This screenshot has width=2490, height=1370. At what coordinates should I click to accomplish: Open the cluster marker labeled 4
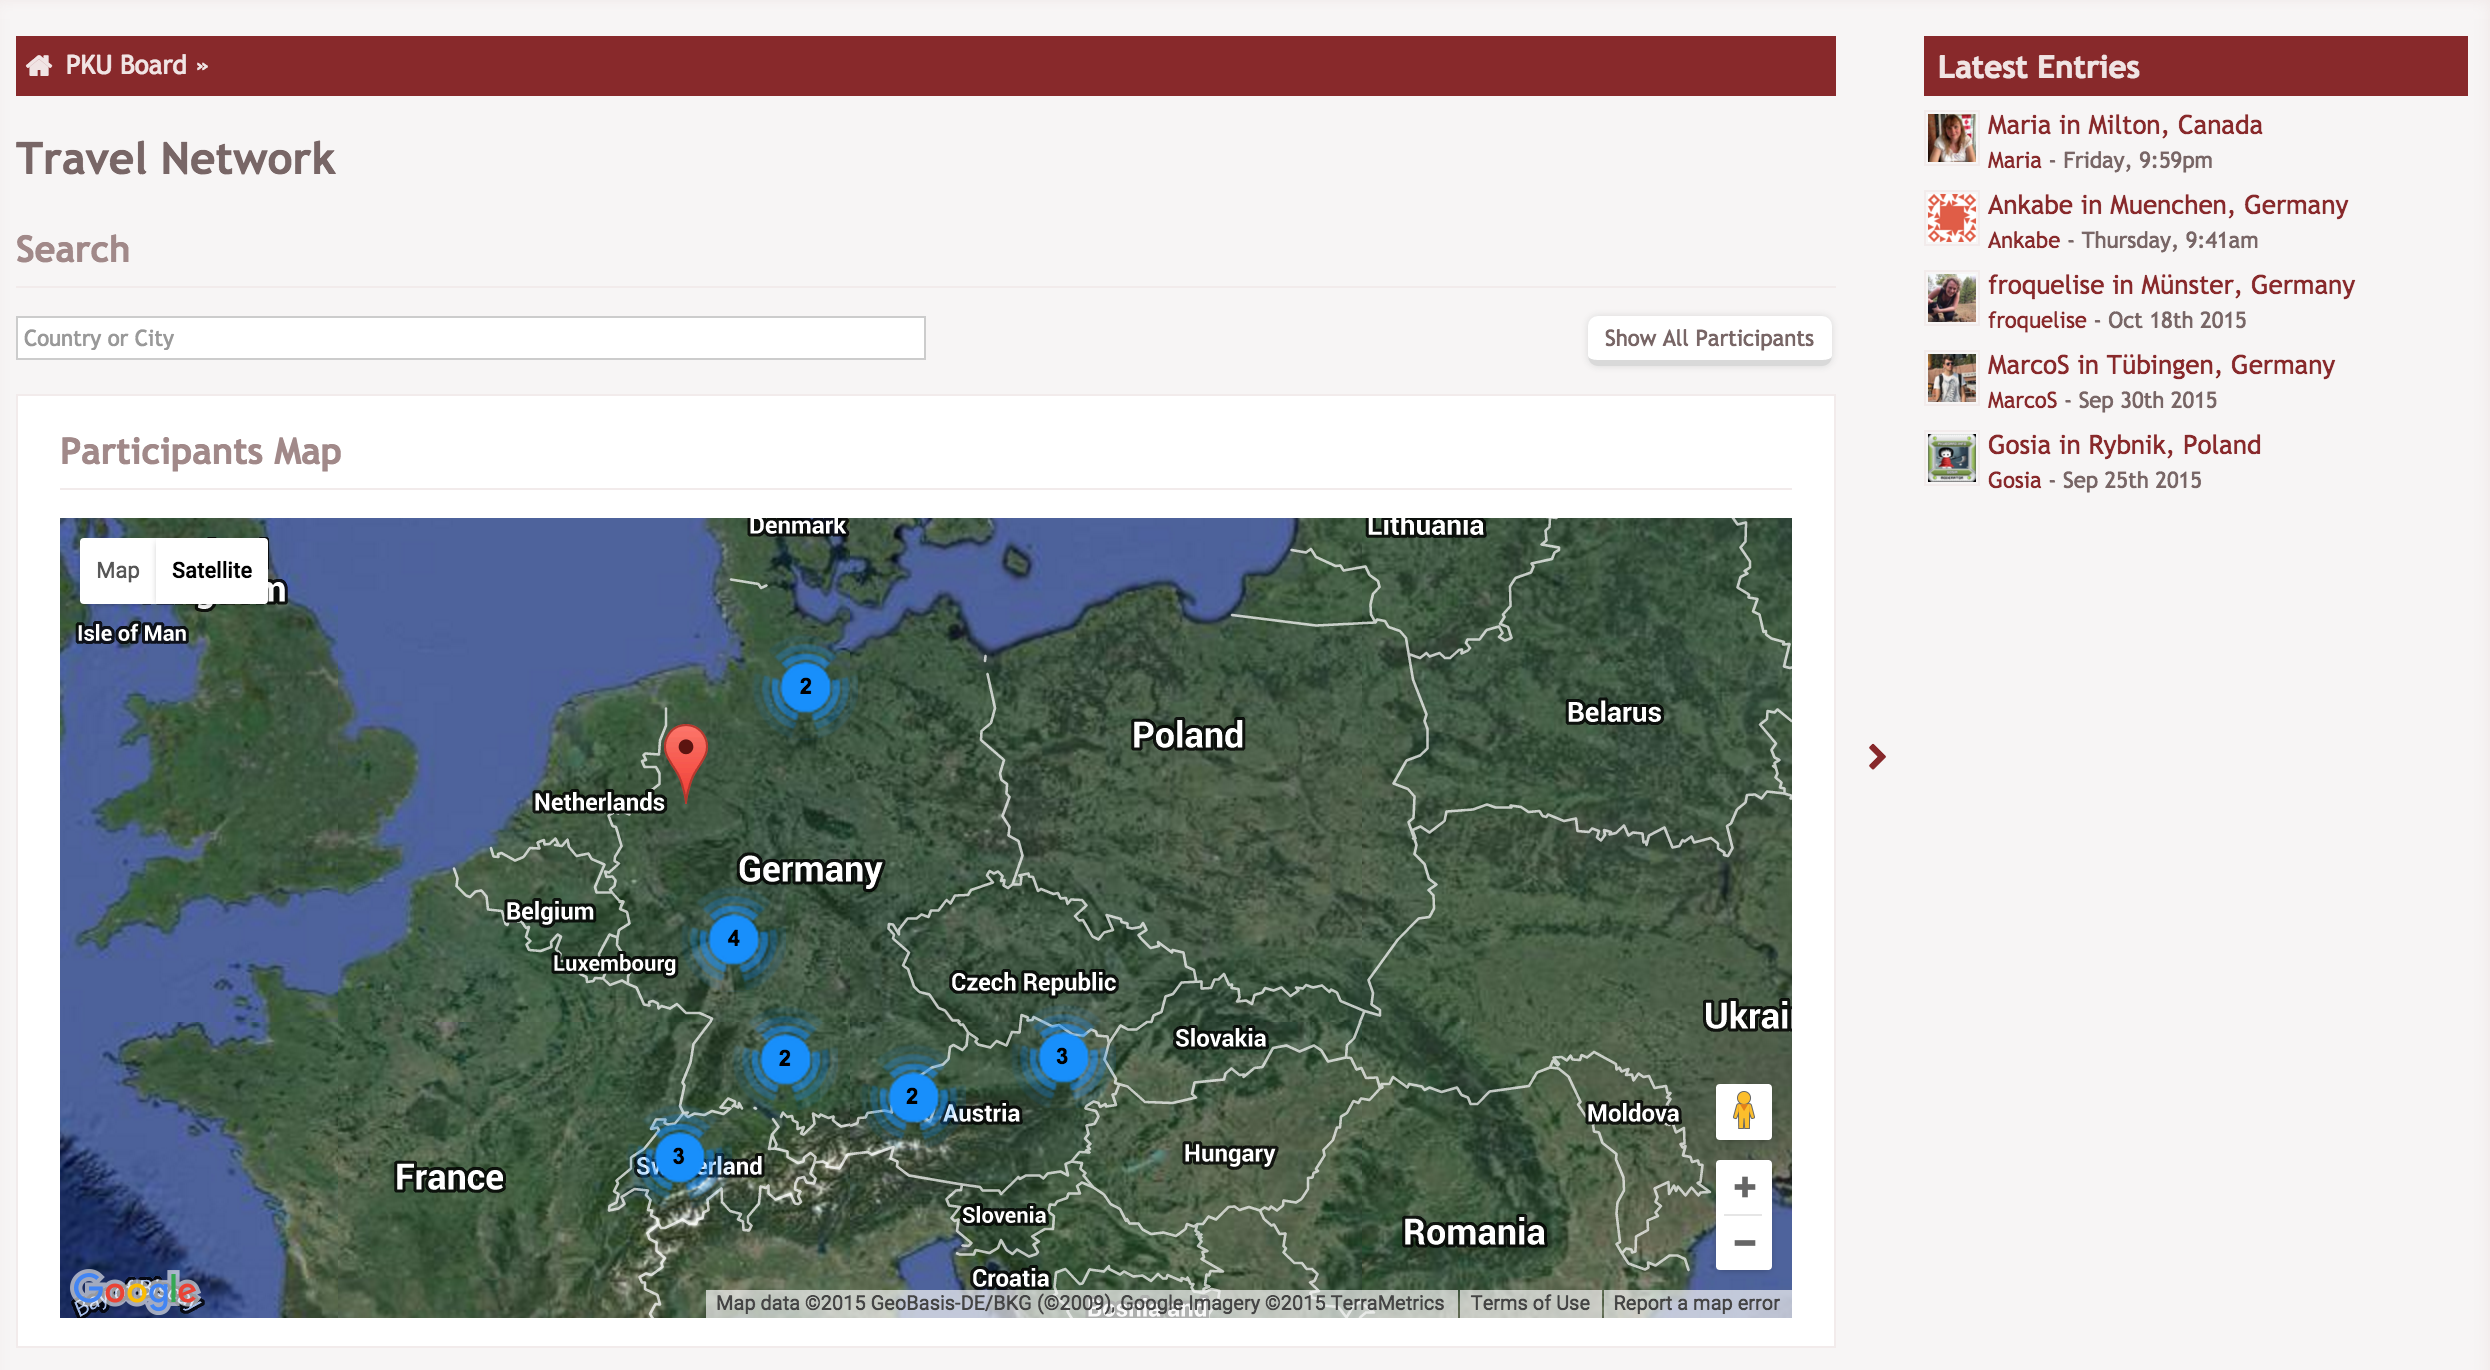(x=734, y=938)
